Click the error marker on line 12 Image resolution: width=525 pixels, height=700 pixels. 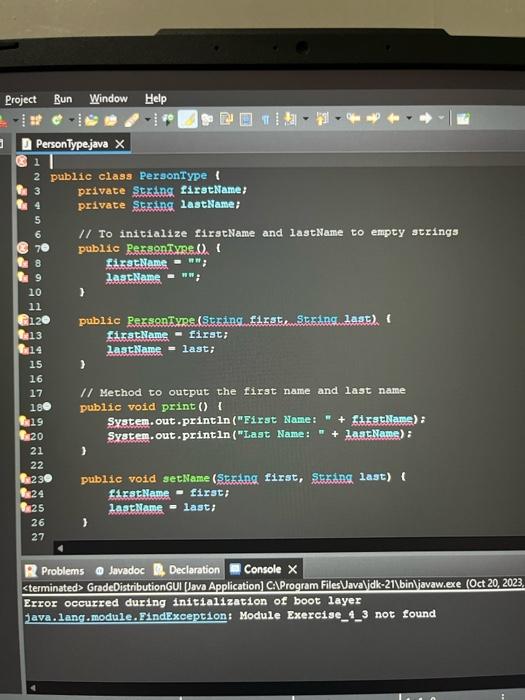pyautogui.click(x=23, y=320)
